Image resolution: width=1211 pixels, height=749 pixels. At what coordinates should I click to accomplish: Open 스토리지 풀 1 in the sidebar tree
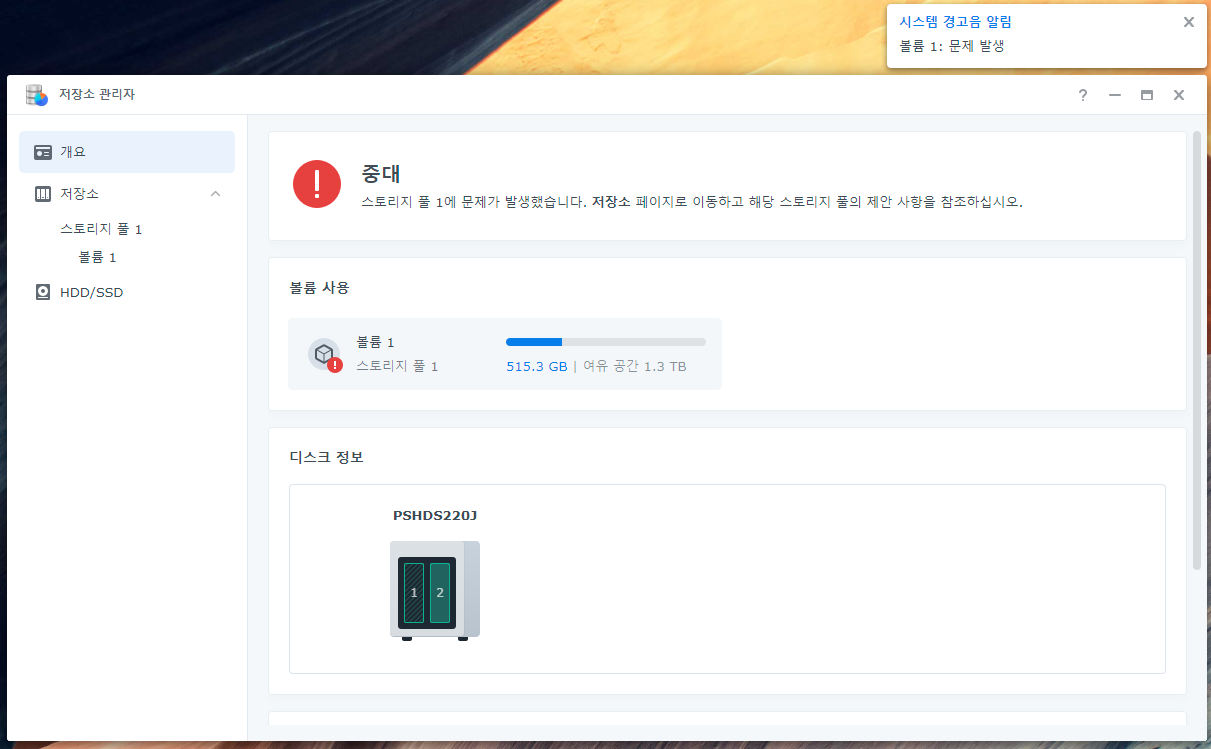click(x=101, y=229)
